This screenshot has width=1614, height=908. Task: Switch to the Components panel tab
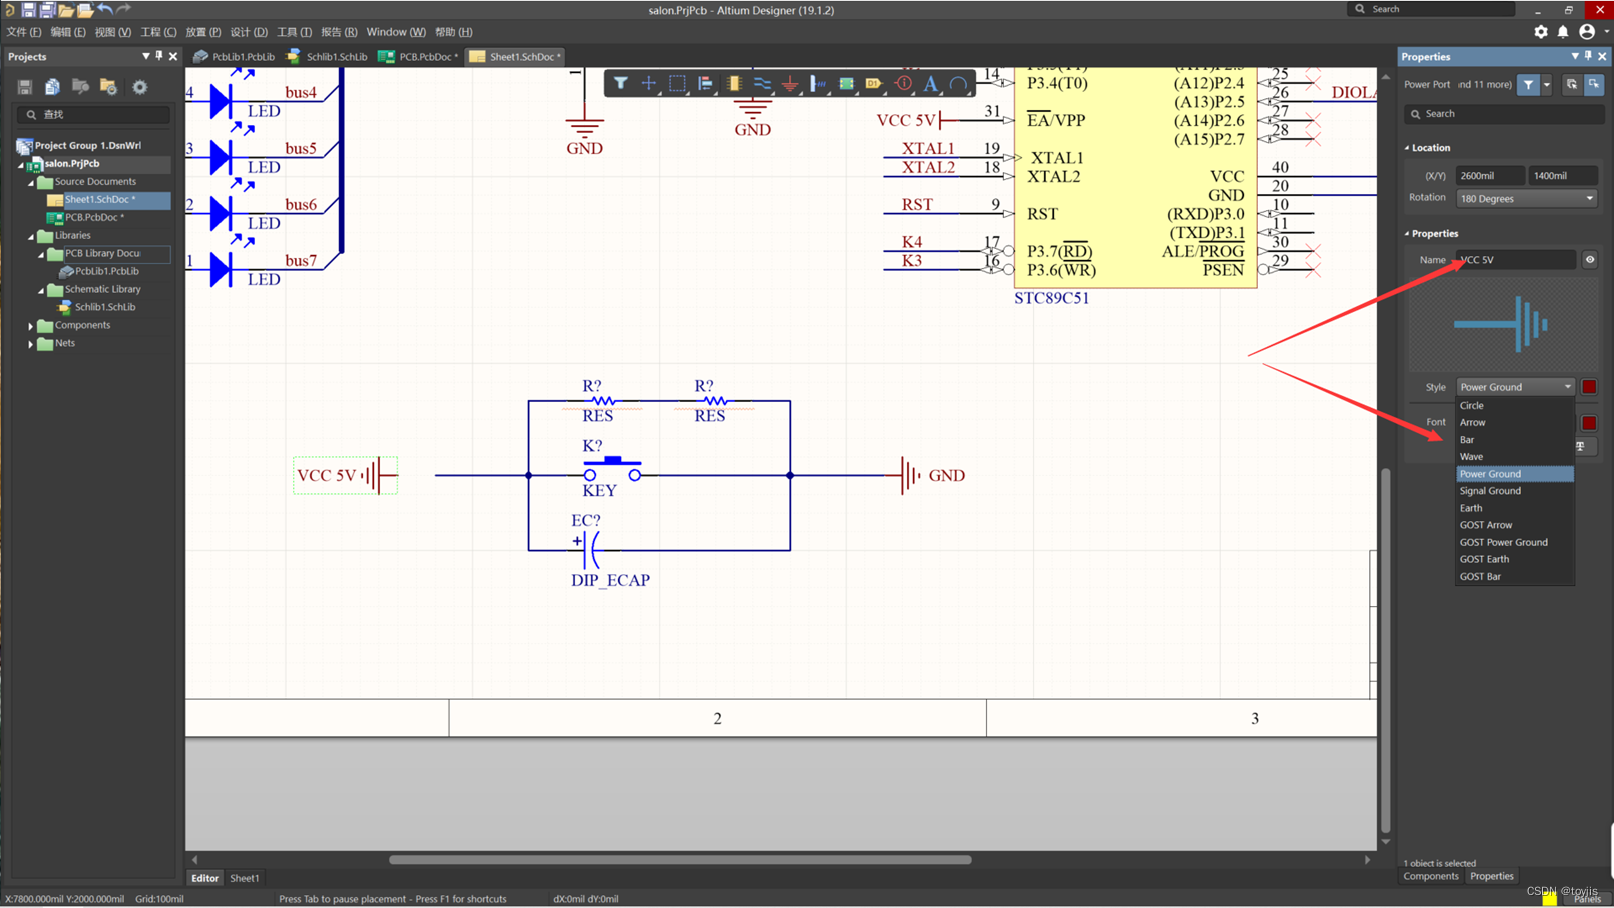click(x=1431, y=877)
